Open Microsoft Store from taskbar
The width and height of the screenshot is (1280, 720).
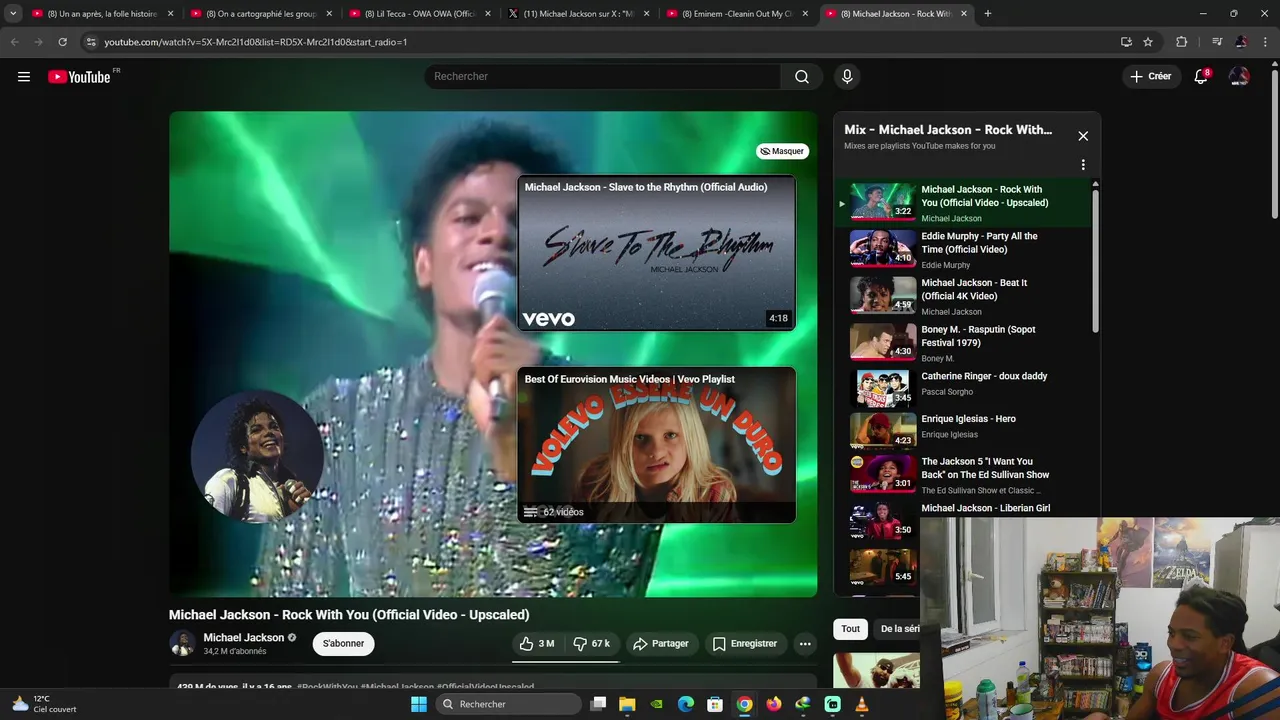click(715, 704)
